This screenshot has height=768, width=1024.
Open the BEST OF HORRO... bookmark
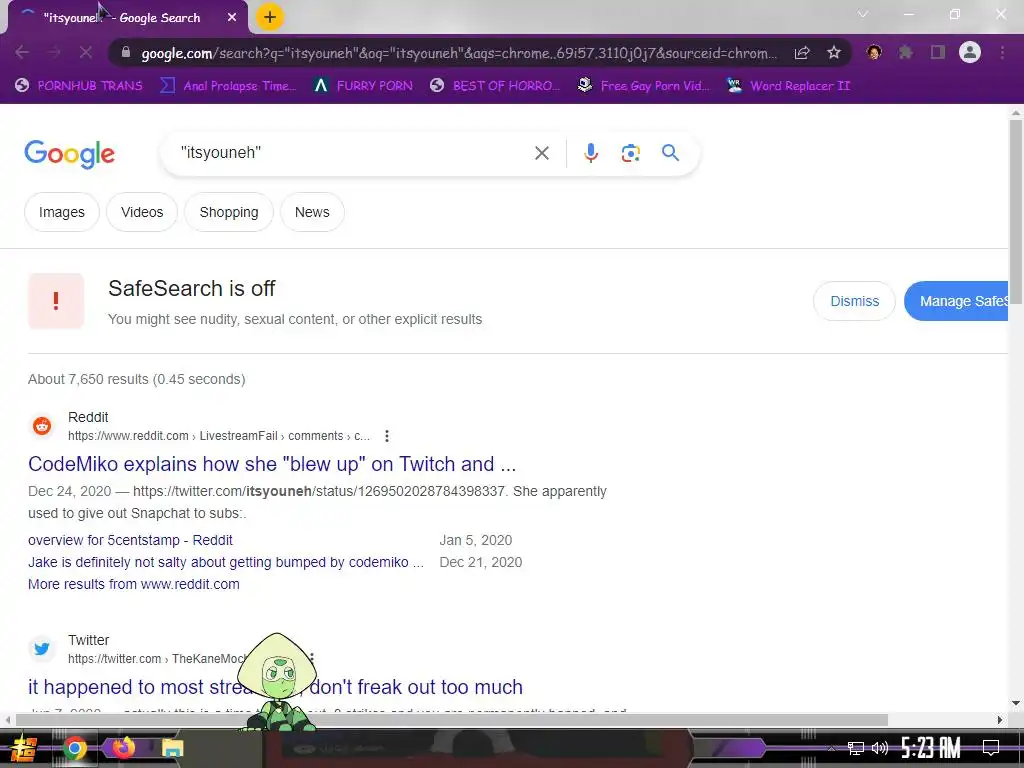[495, 86]
